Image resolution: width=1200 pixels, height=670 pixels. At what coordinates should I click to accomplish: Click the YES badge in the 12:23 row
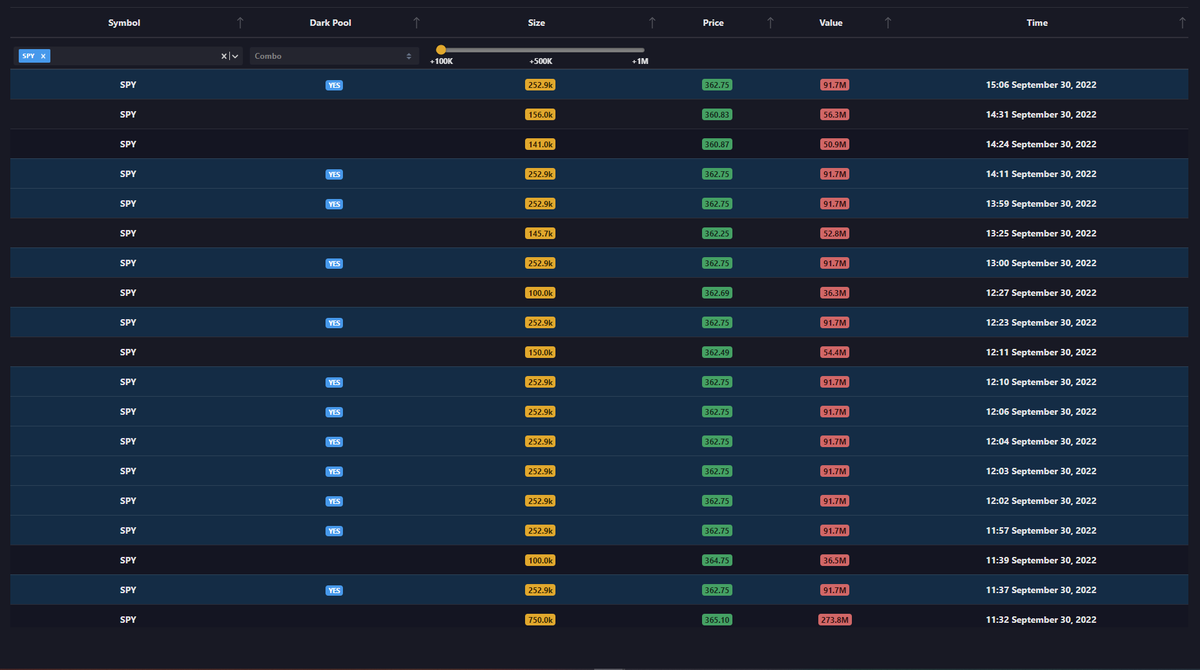[x=334, y=323]
